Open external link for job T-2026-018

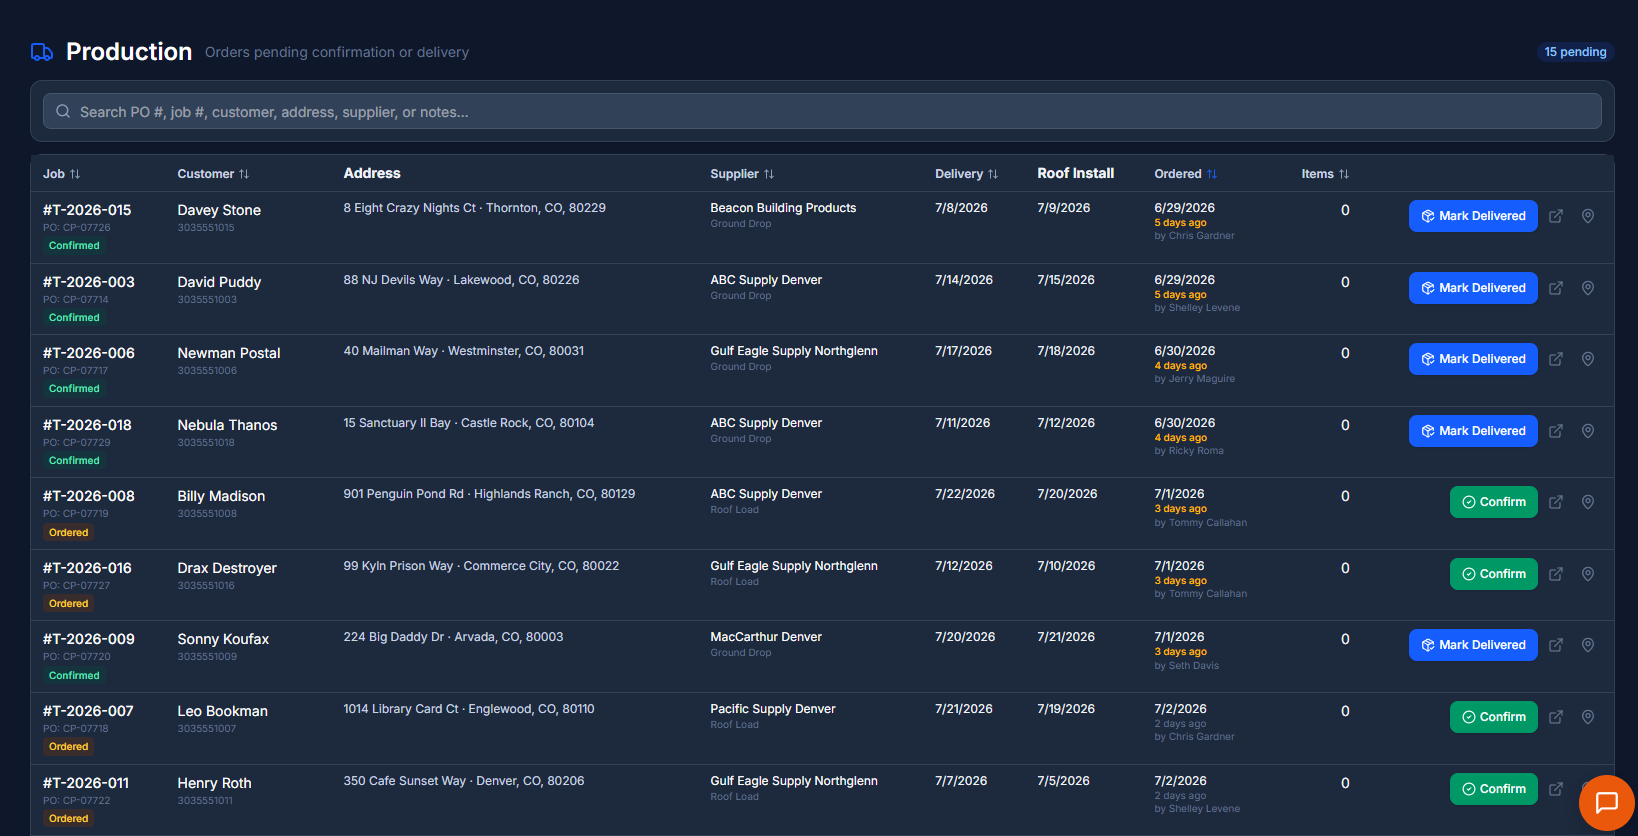(1556, 431)
